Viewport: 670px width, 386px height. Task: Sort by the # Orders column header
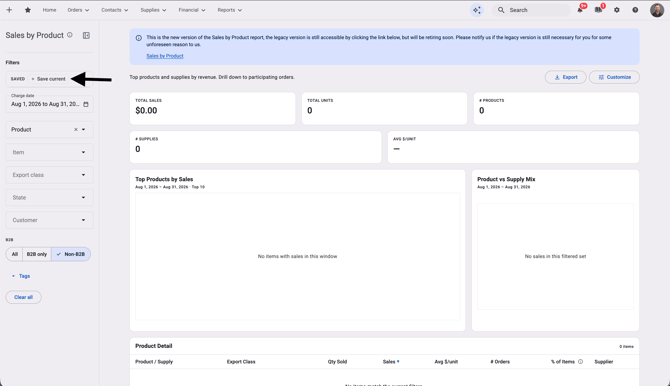500,362
